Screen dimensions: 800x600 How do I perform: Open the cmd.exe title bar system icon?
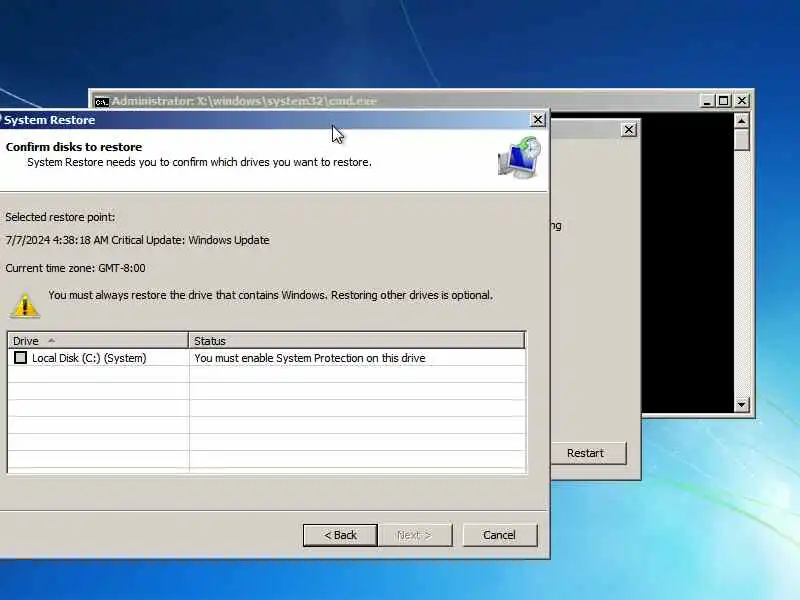[x=102, y=102]
